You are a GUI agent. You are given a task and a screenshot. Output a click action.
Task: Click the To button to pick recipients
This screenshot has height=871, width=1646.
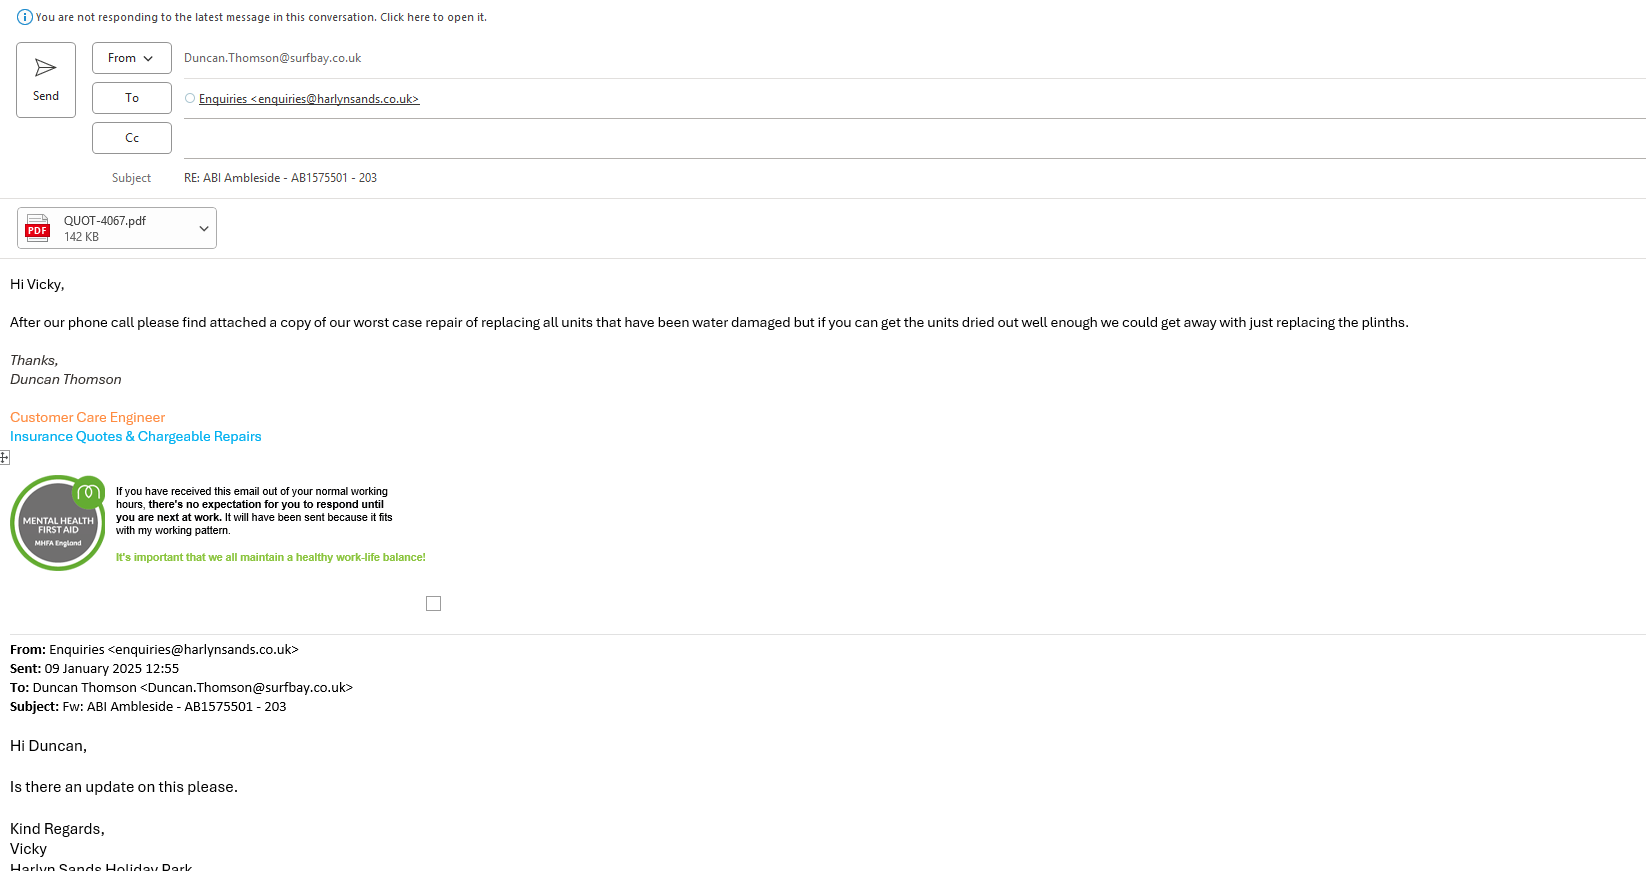pos(131,98)
